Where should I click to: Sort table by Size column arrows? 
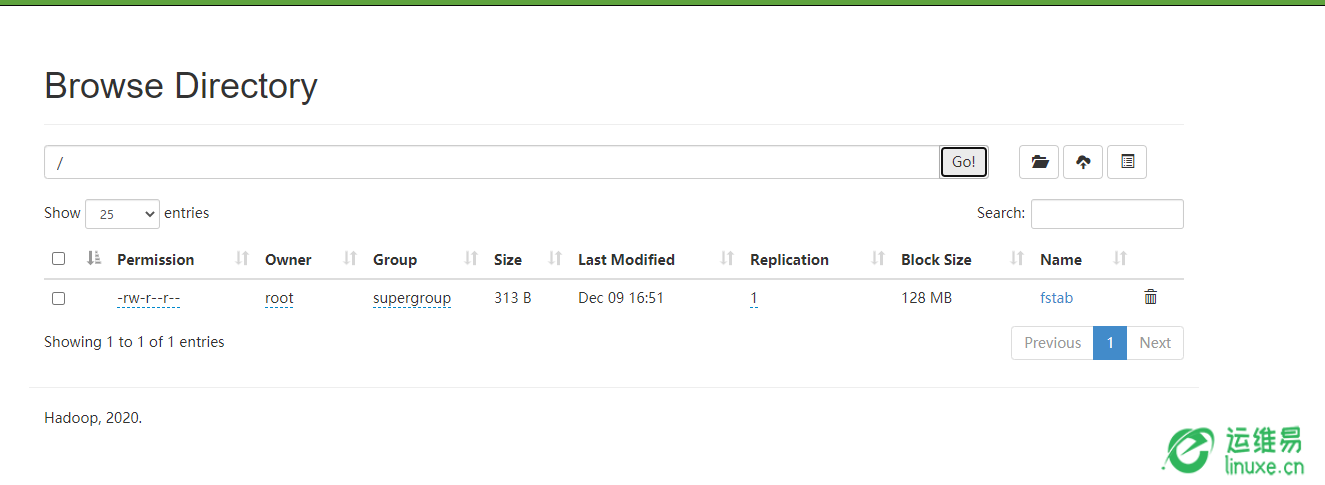tap(555, 259)
